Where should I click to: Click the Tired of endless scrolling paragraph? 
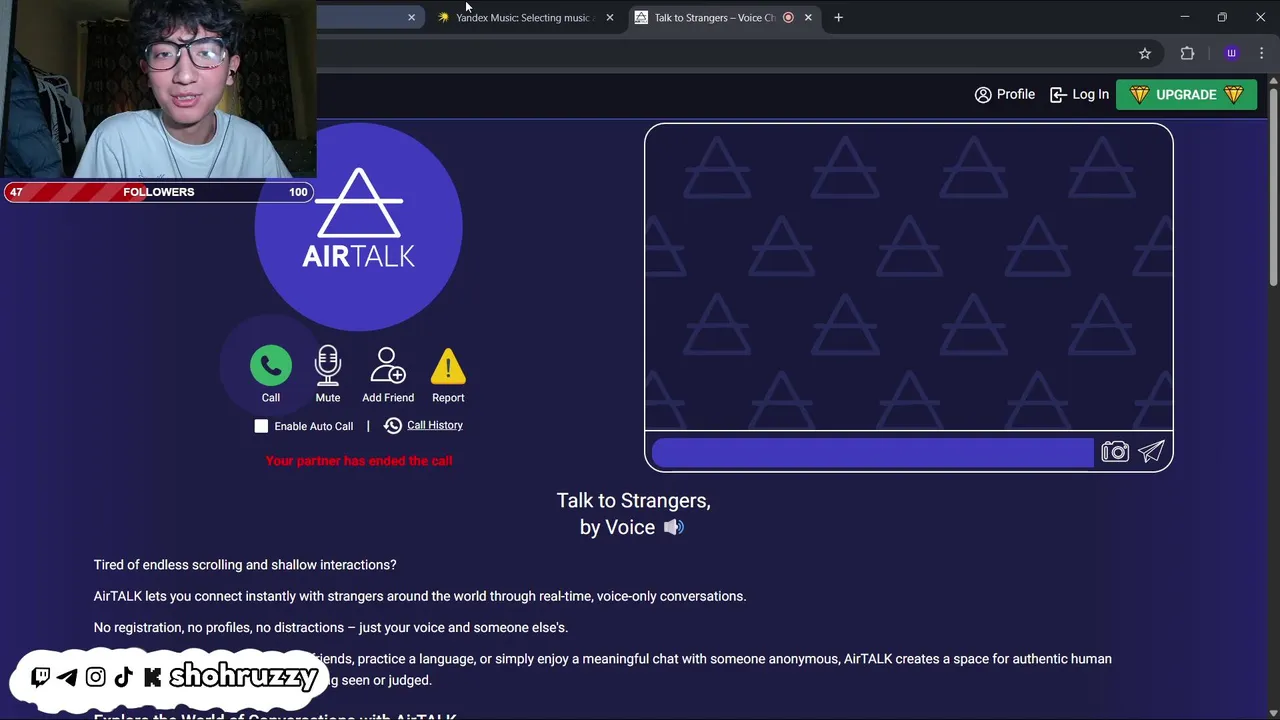click(245, 565)
